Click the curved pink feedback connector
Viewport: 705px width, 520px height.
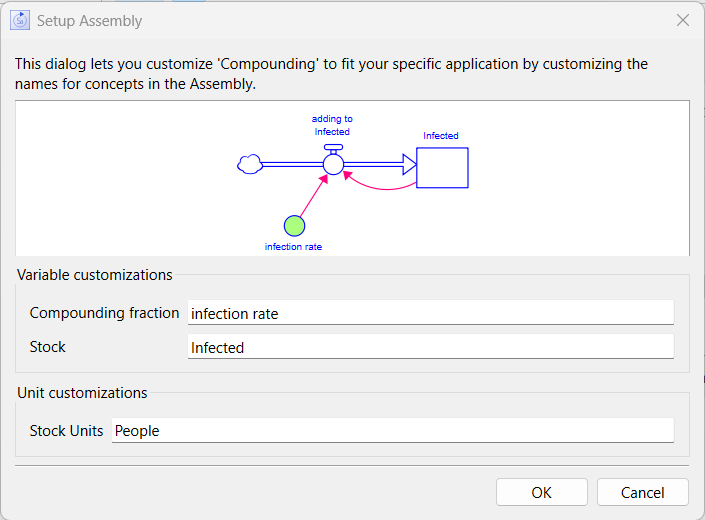380,187
